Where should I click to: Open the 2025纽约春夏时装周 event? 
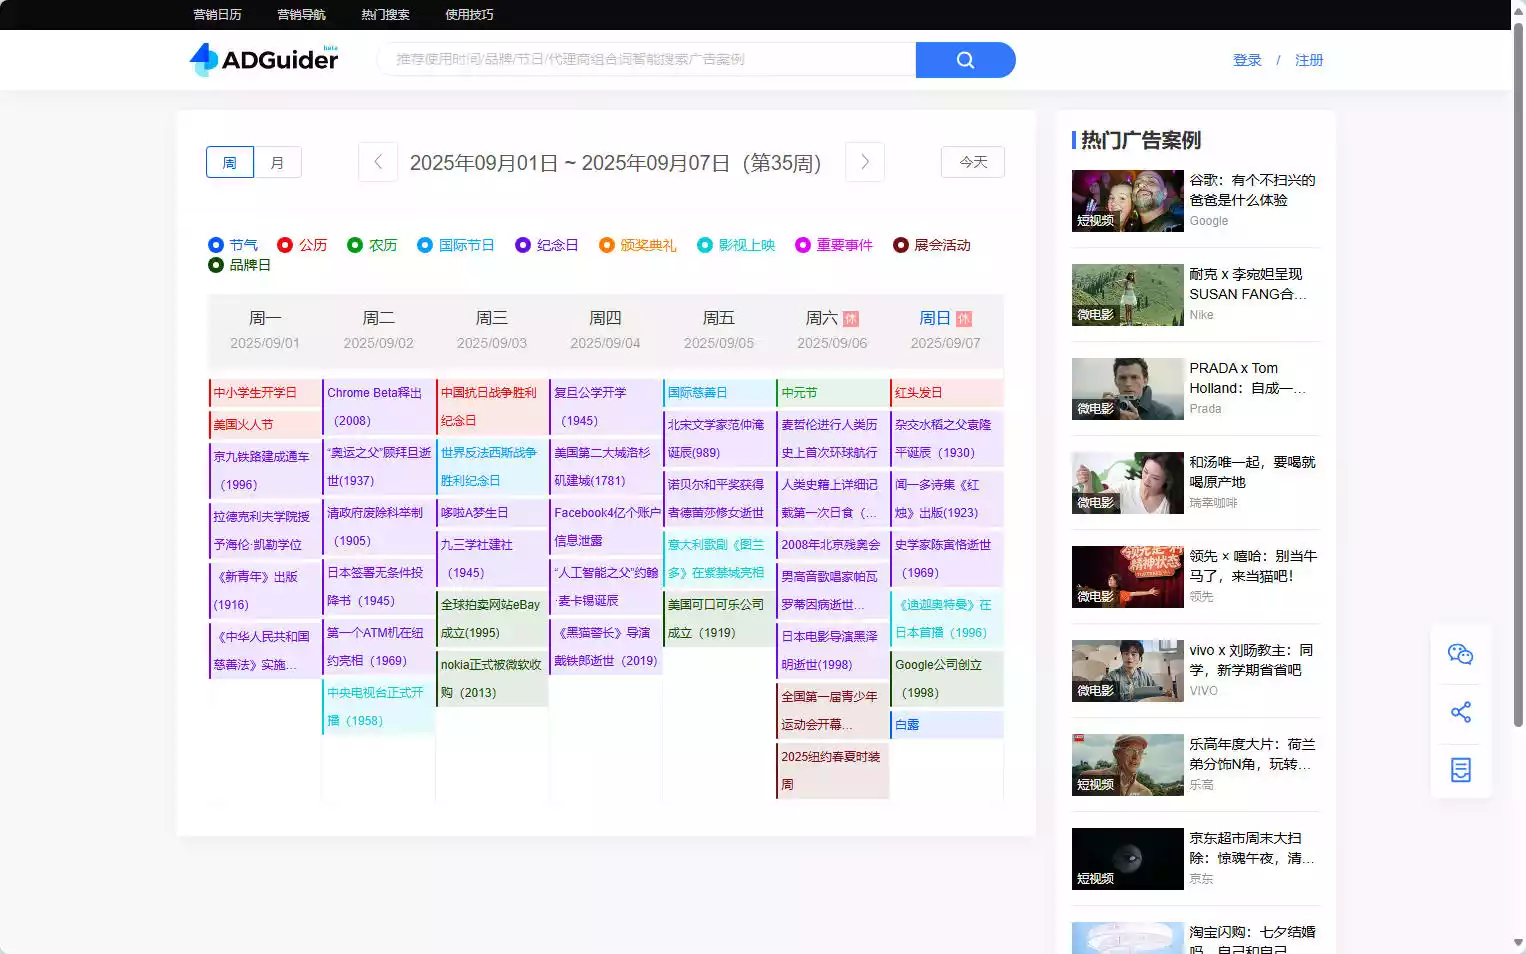click(x=833, y=771)
